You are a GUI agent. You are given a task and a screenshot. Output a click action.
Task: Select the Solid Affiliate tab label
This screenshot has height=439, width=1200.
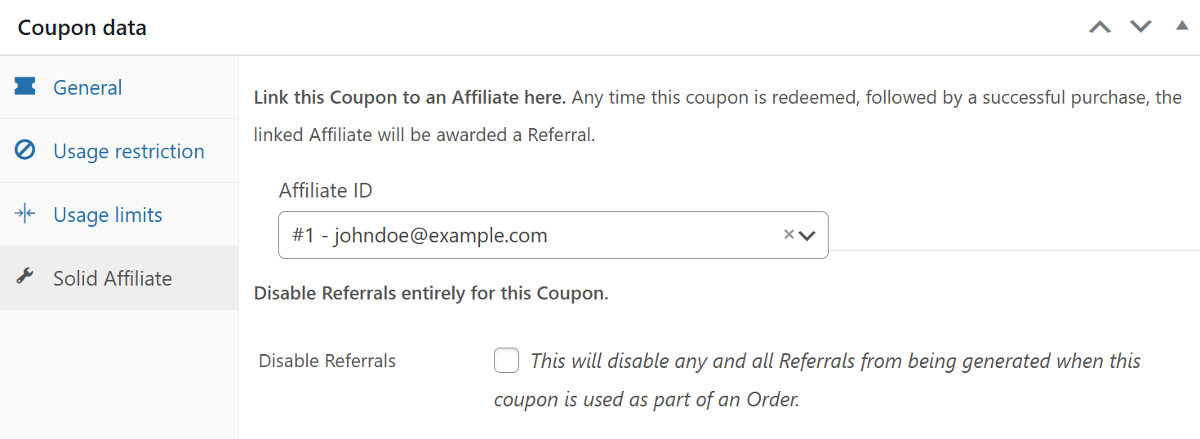[113, 278]
